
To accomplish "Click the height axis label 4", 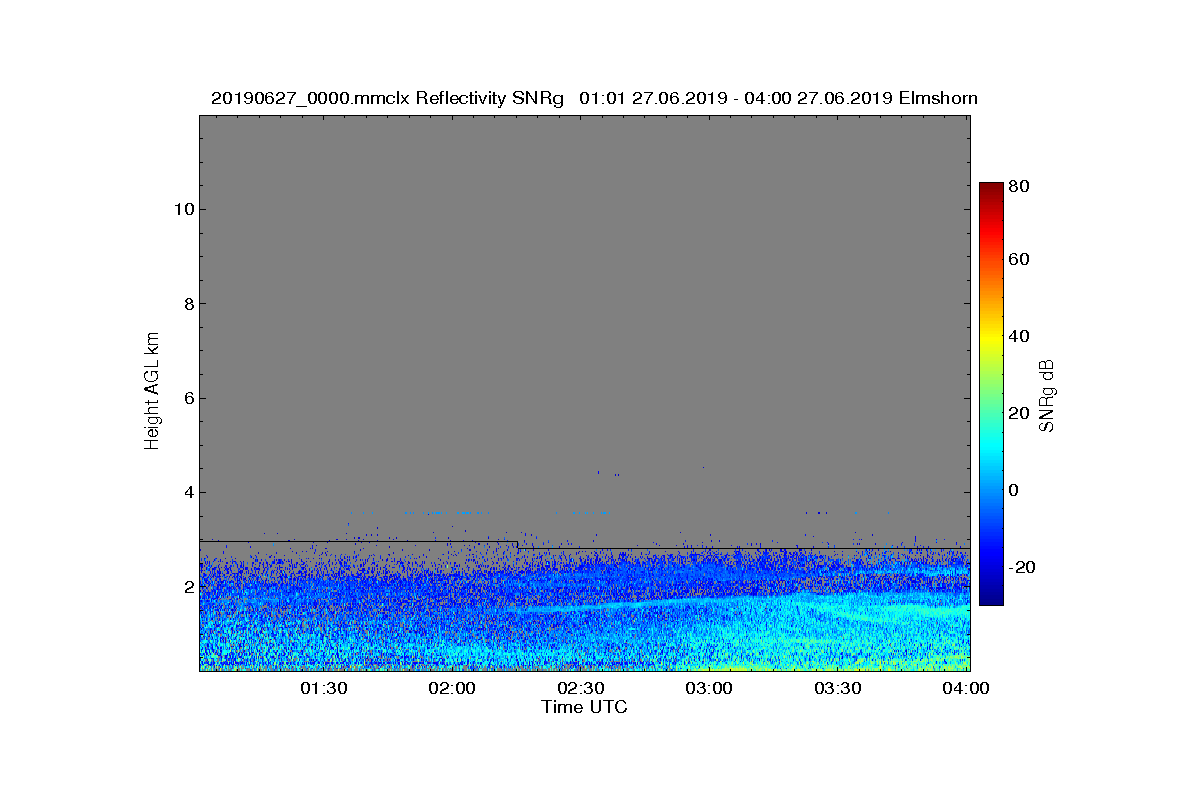I will 187,492.
